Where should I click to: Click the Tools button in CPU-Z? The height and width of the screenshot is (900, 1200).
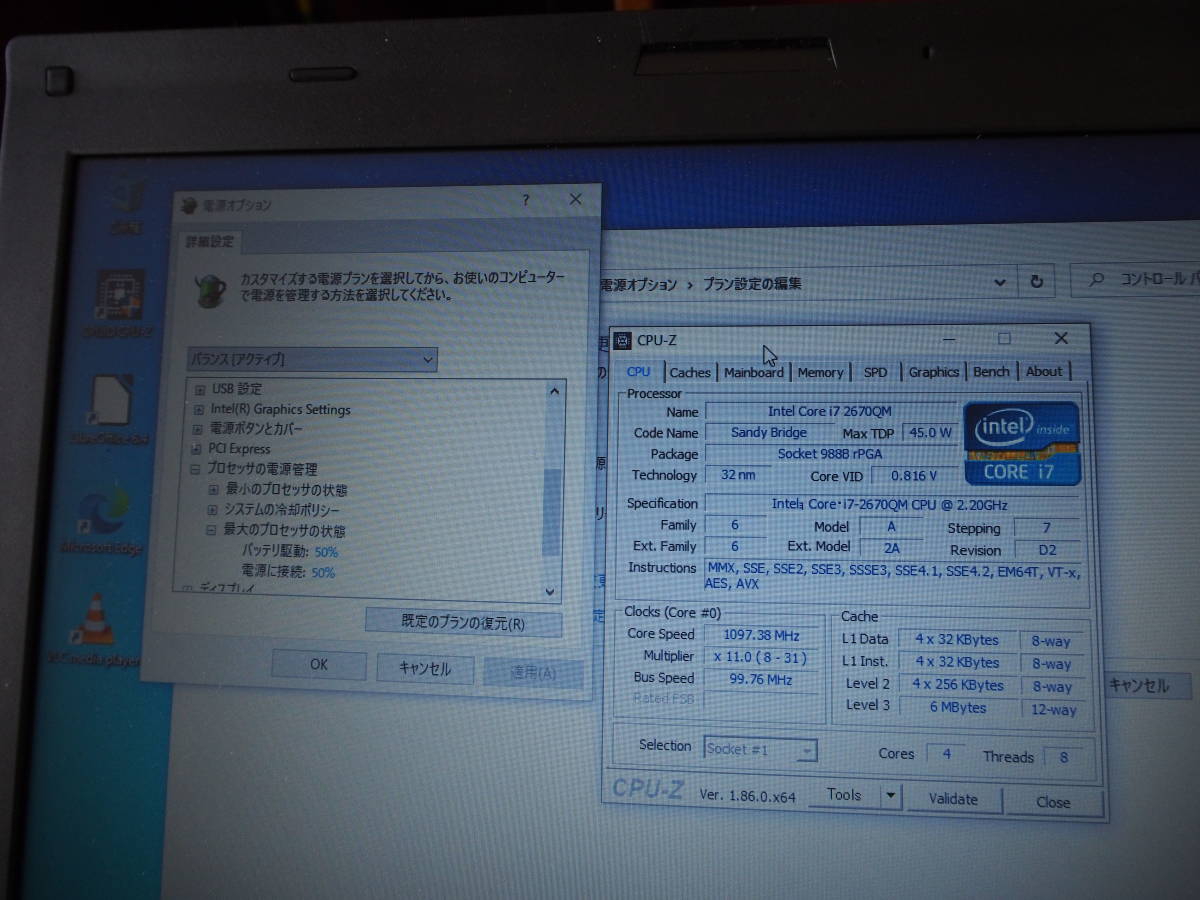tap(844, 795)
